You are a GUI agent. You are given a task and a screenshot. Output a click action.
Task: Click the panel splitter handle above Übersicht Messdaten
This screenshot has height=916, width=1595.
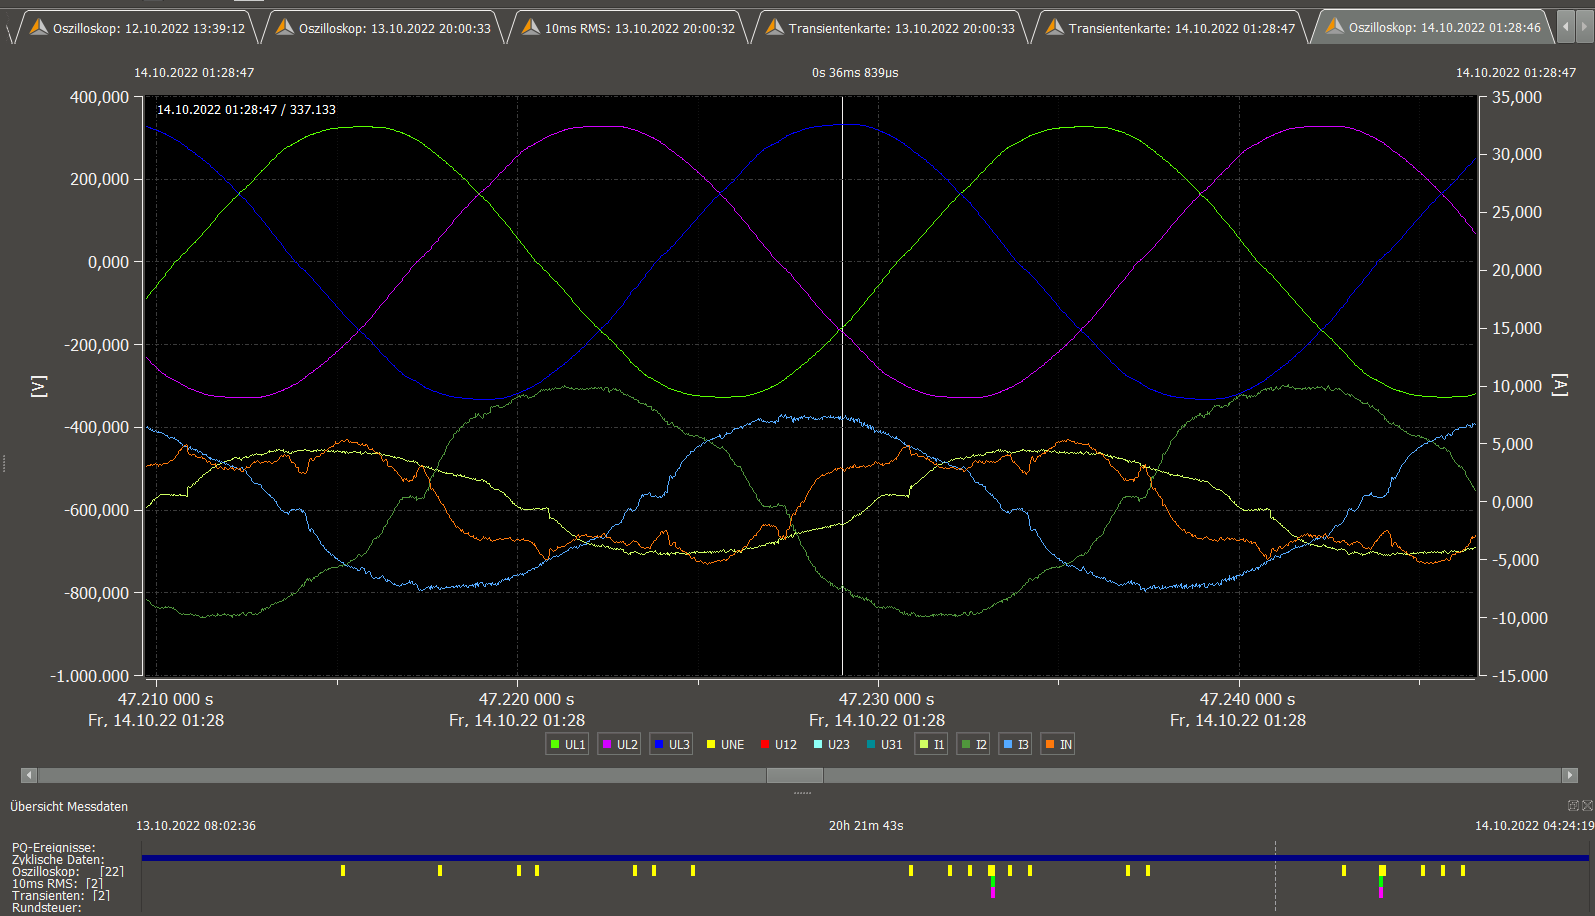pos(802,793)
